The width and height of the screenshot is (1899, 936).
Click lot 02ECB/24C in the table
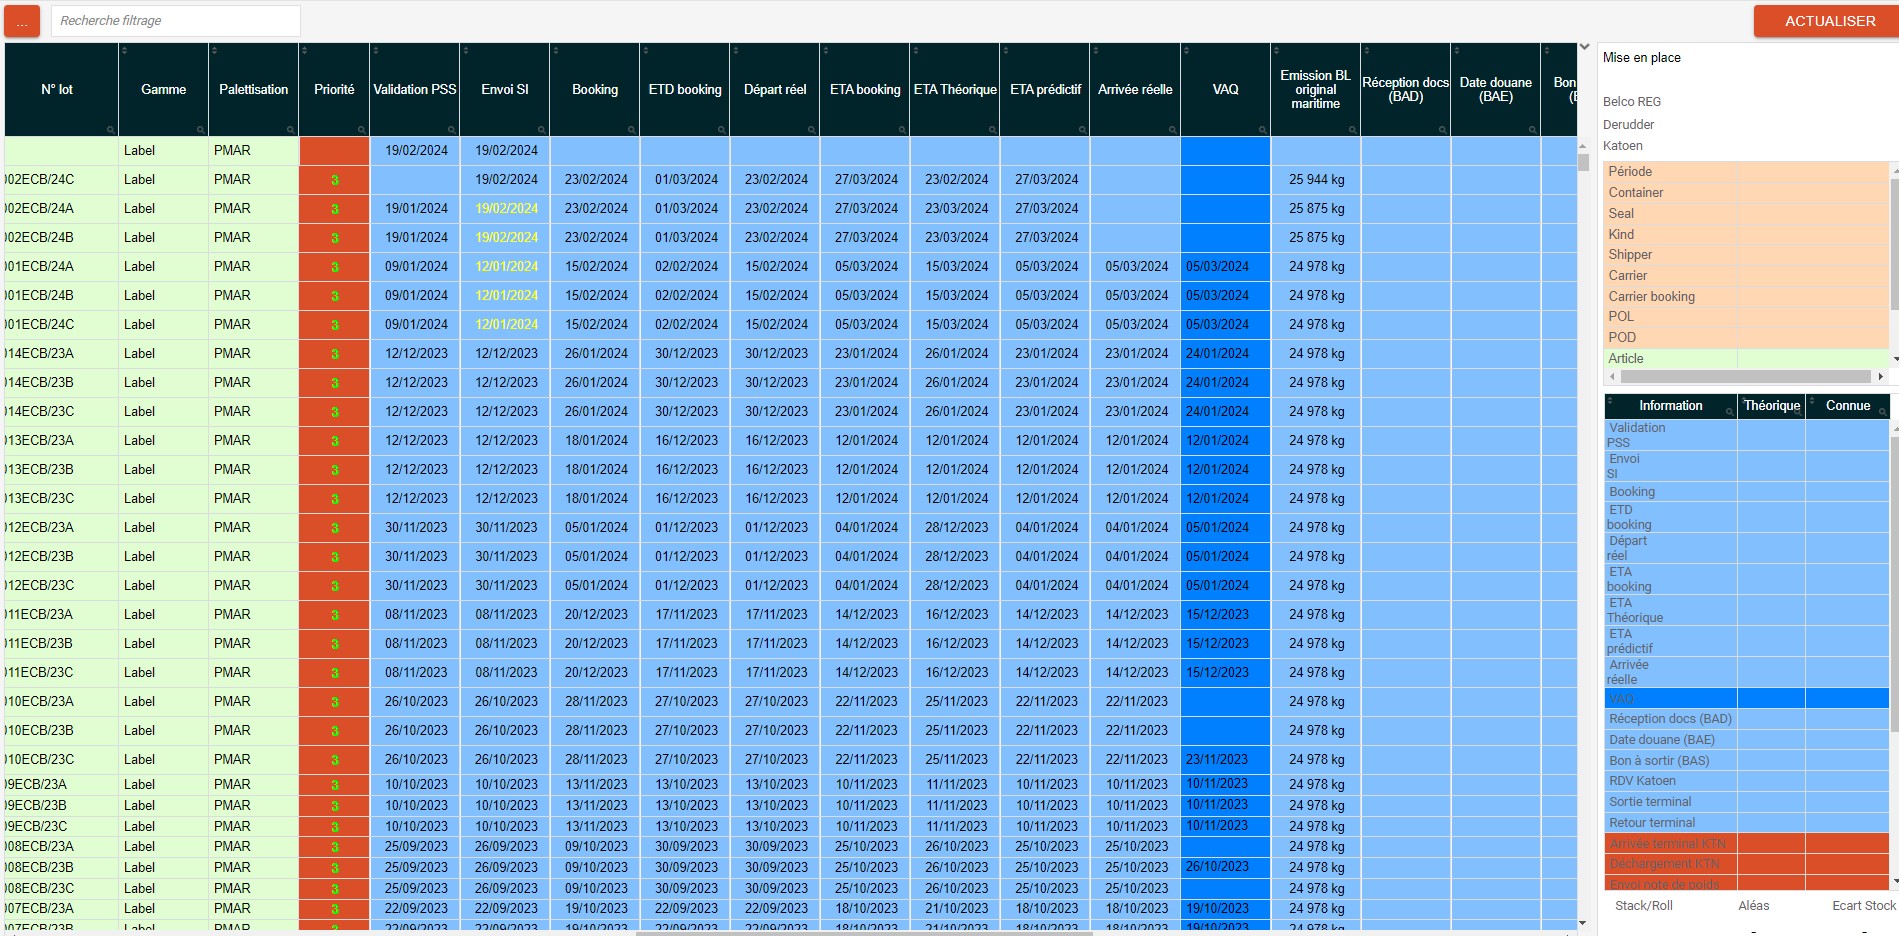click(x=61, y=180)
